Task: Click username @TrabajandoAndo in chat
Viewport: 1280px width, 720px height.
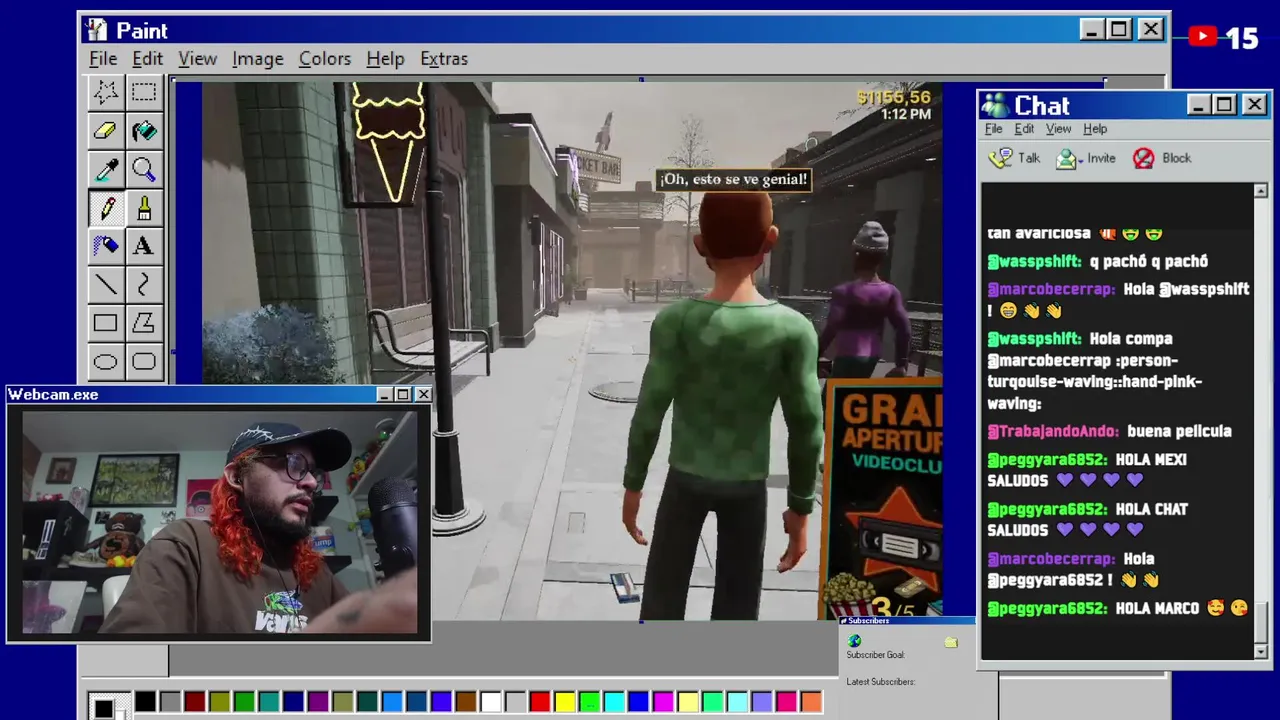Action: (1053, 431)
